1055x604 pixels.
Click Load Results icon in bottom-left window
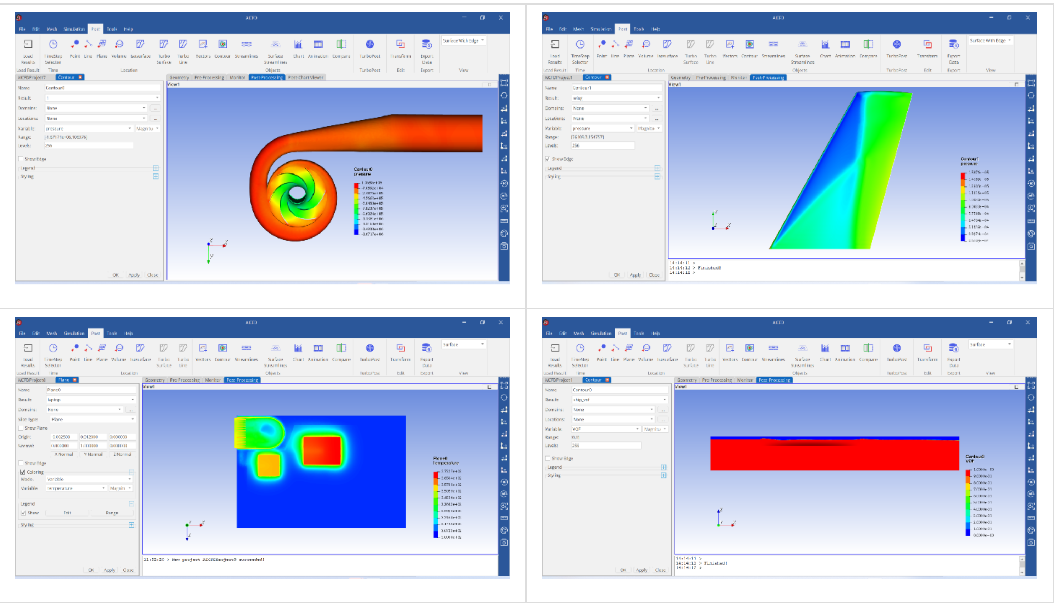(x=28, y=348)
